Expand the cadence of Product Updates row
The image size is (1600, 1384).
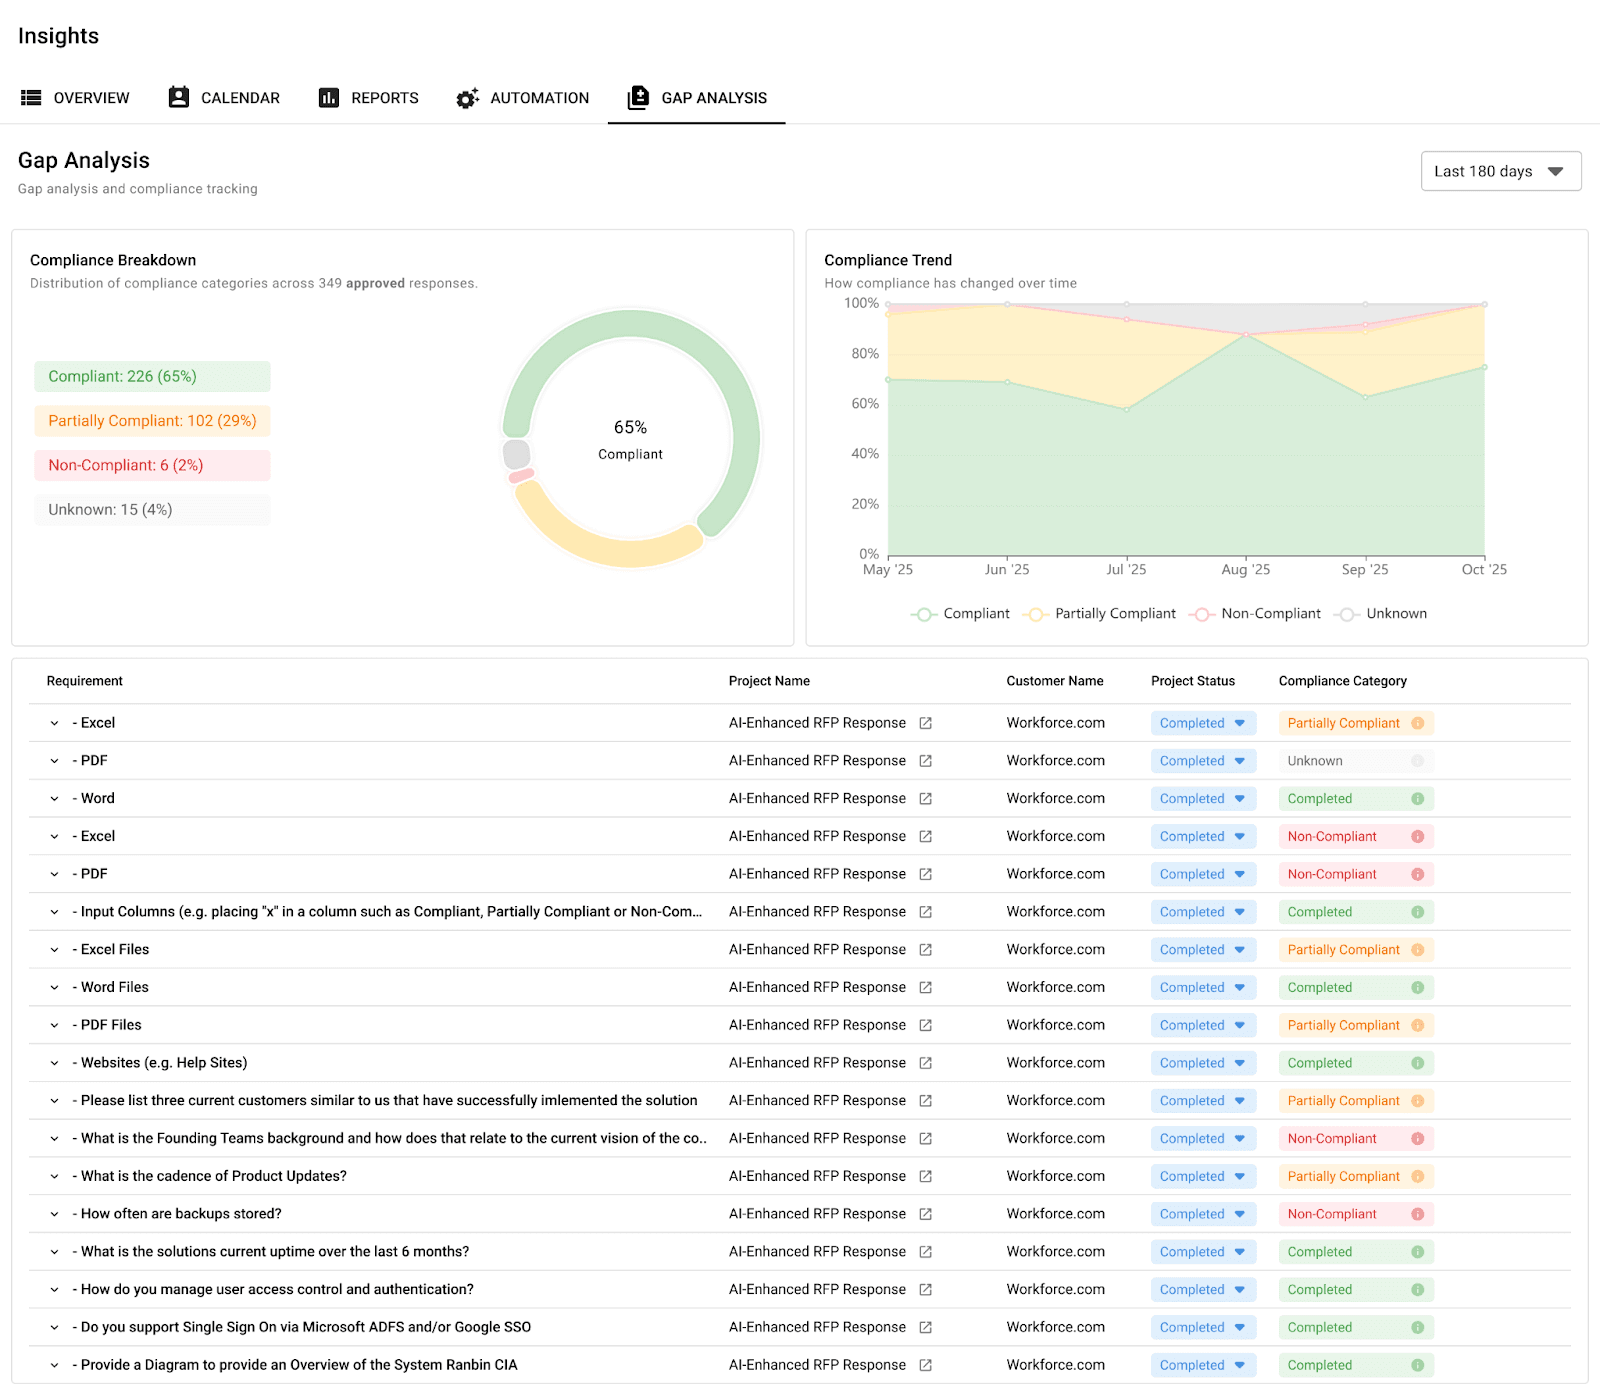tap(55, 1176)
